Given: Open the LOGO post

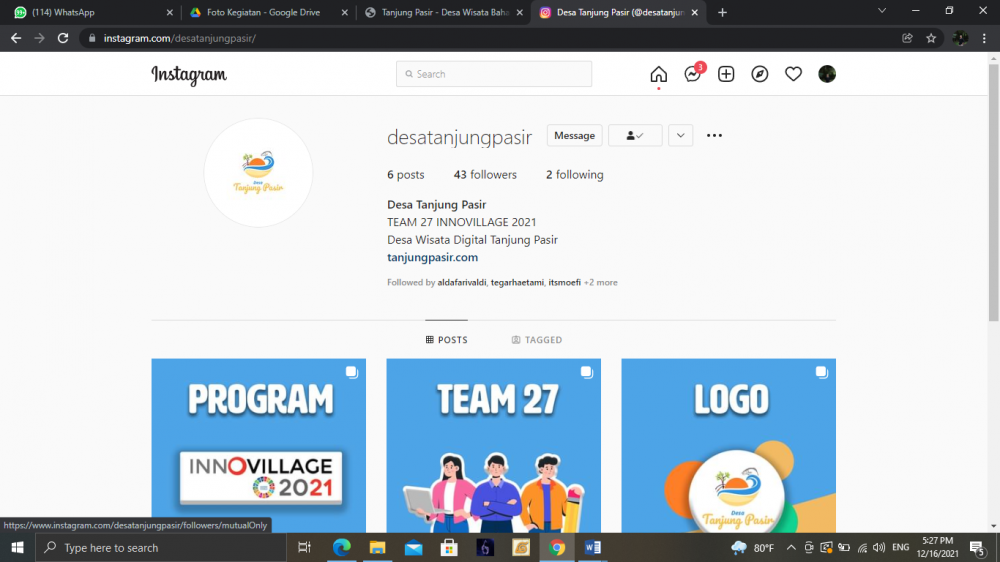Looking at the screenshot, I should 728,445.
